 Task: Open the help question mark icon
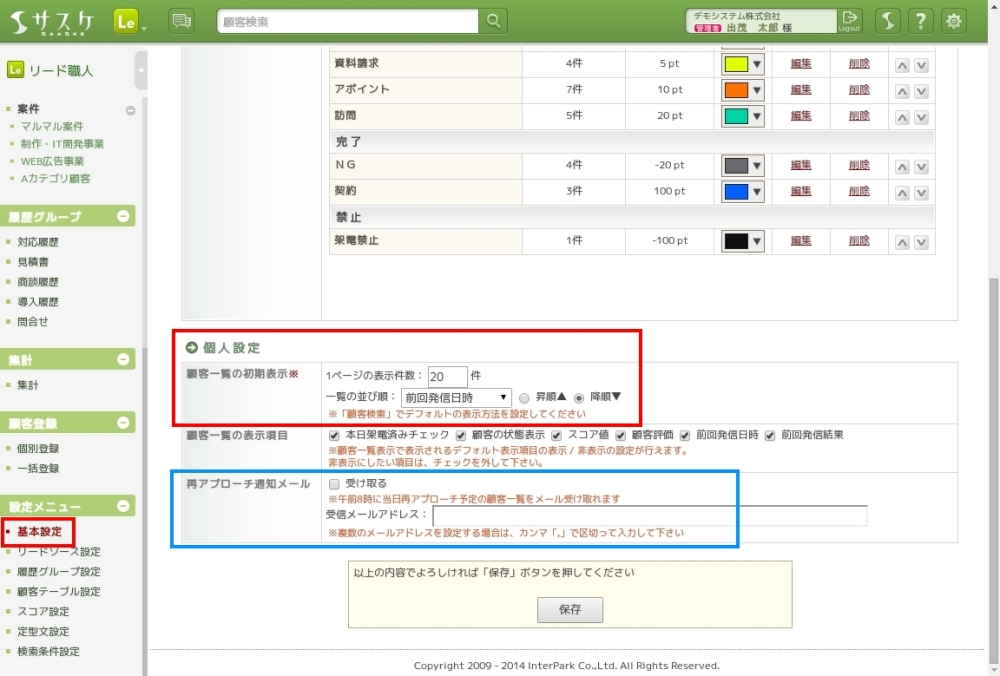[921, 21]
